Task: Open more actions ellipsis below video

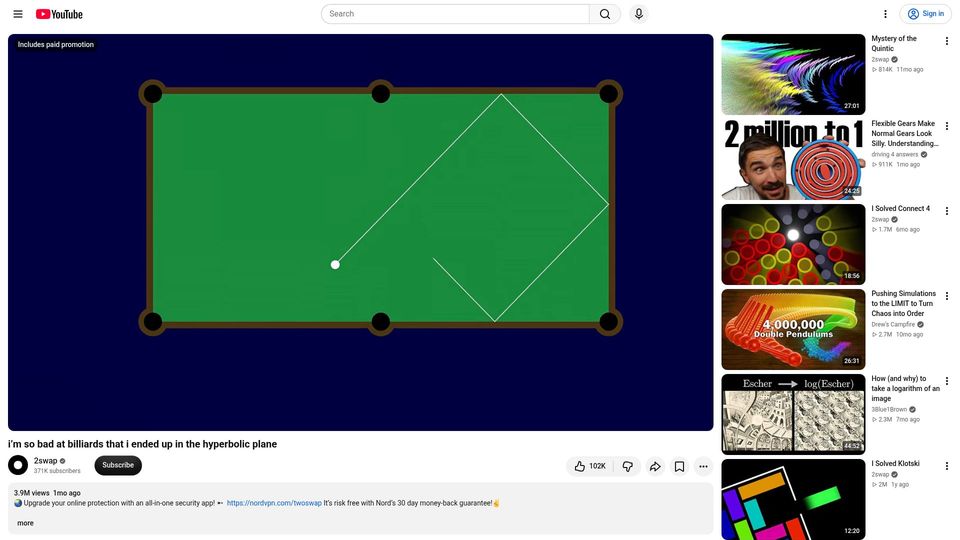Action: point(703,467)
